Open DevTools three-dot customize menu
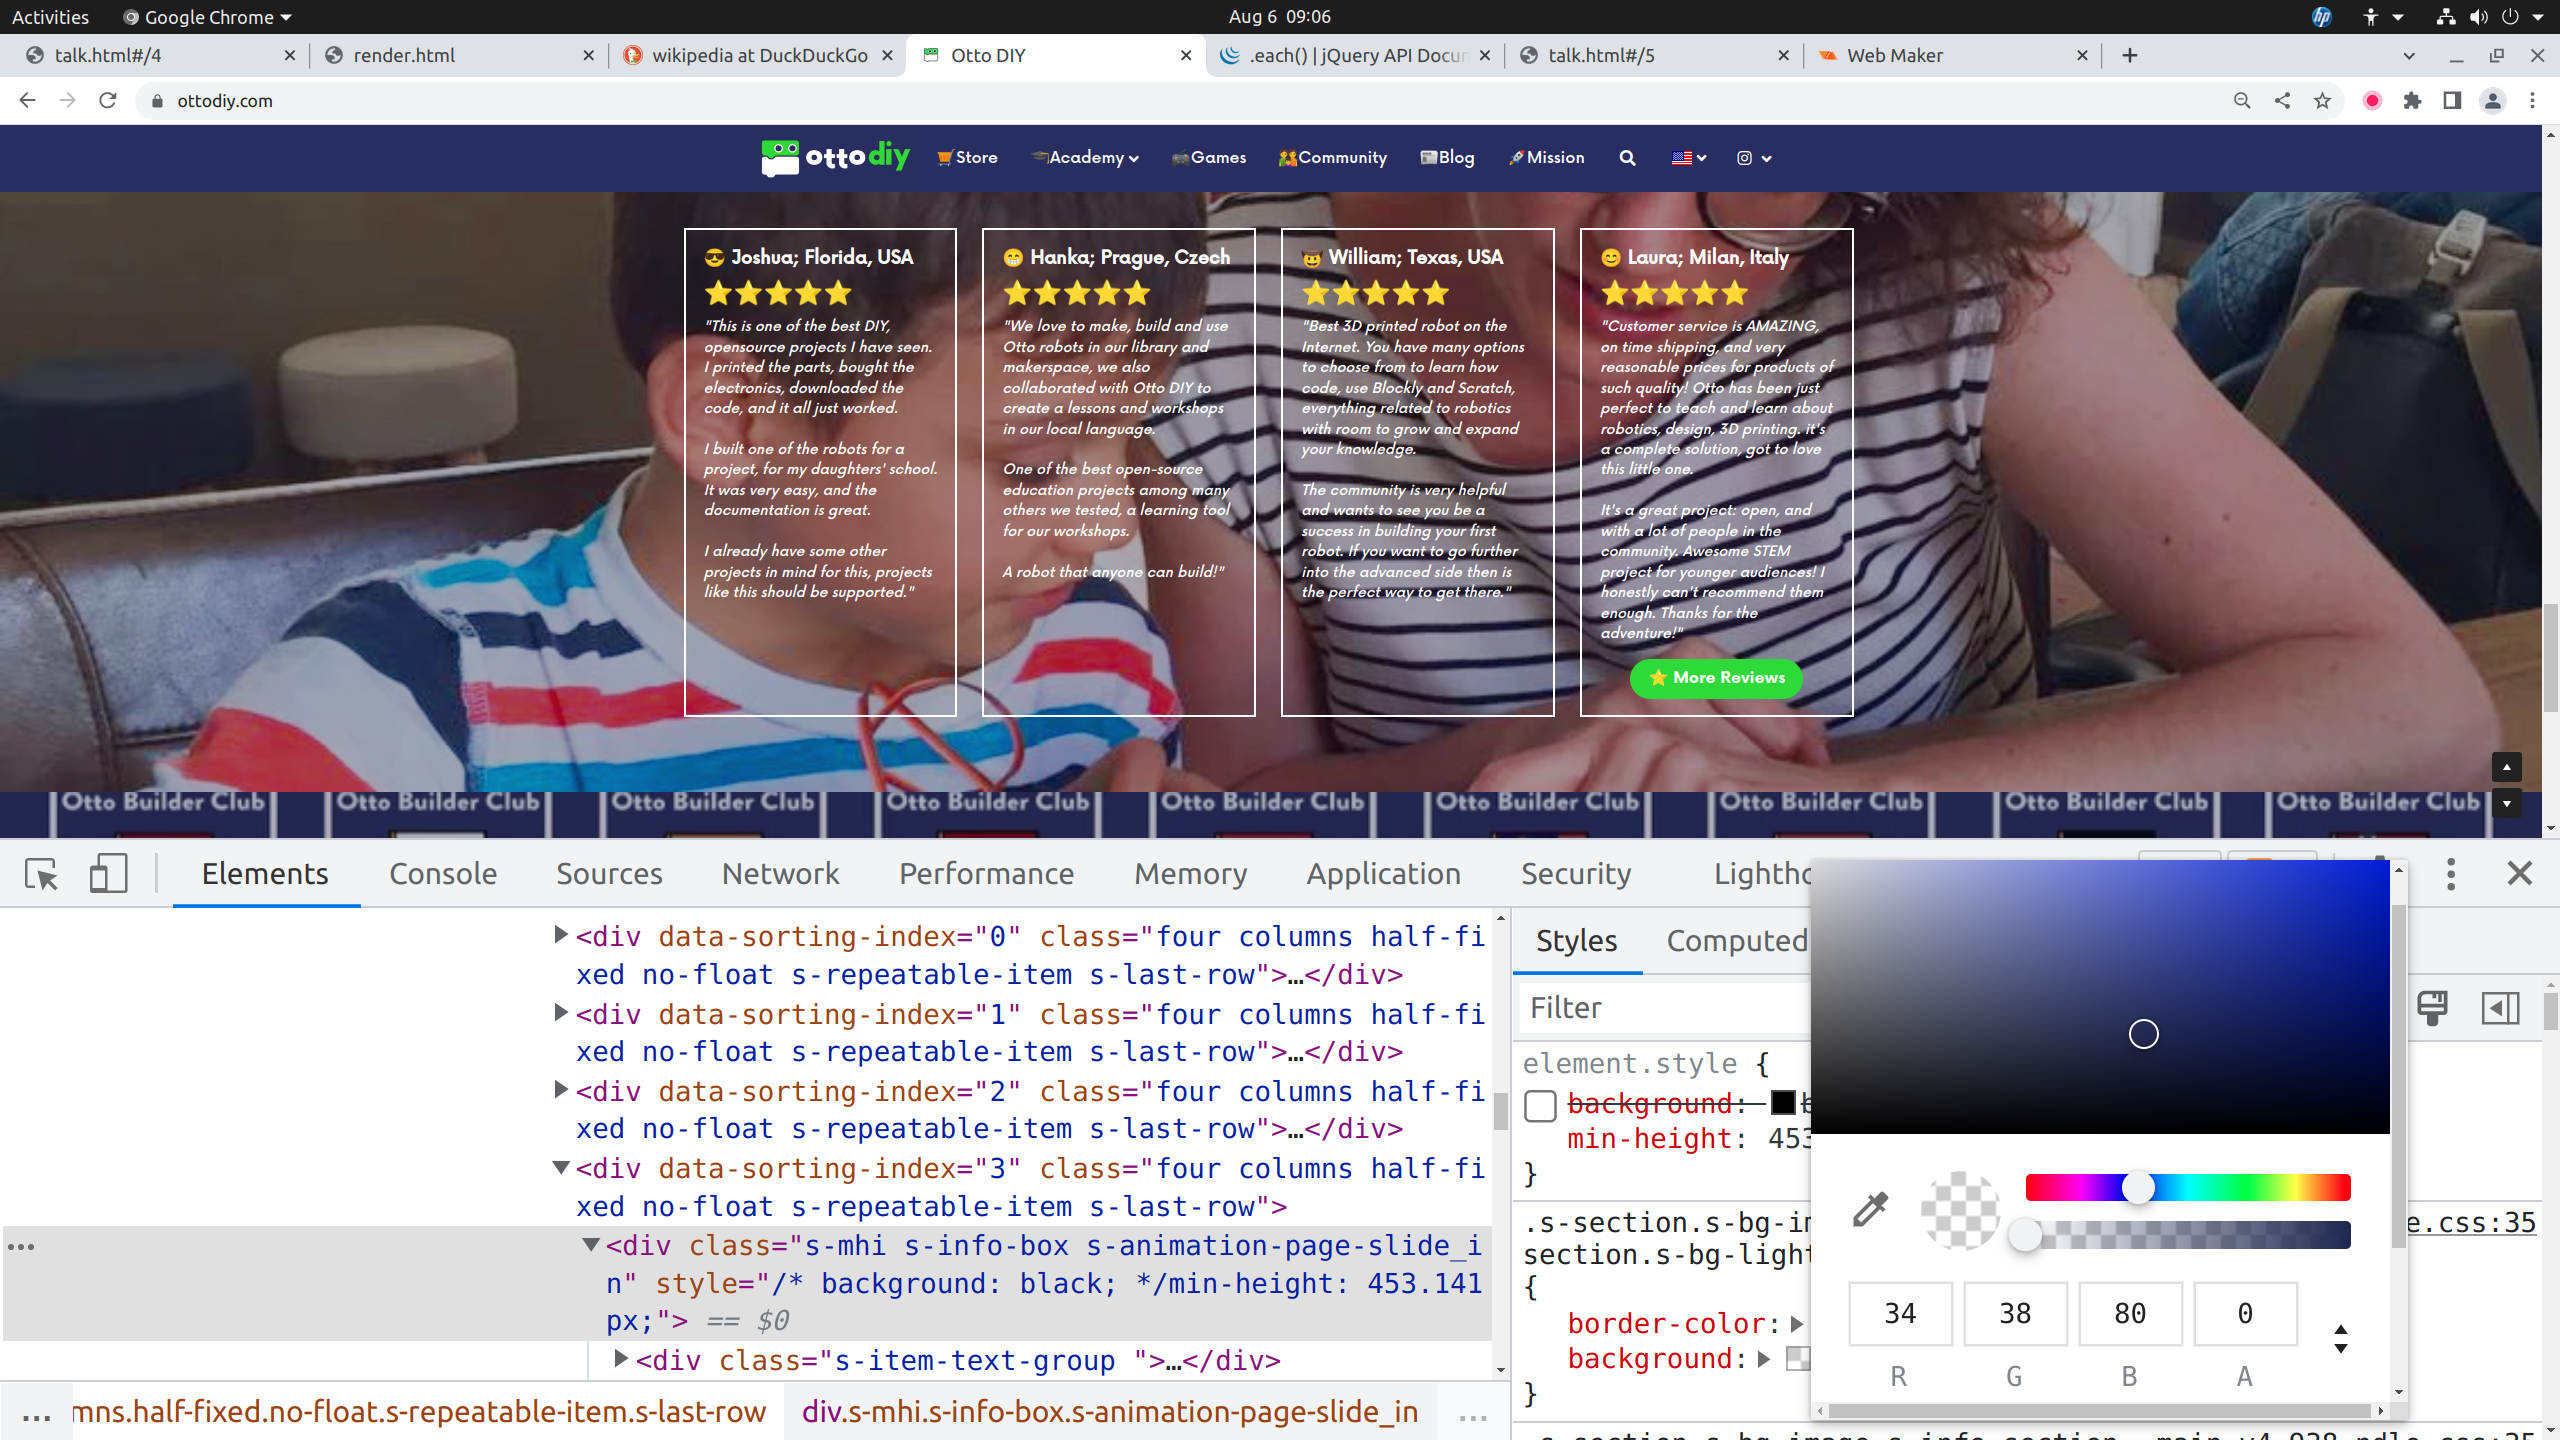 coord(2450,874)
